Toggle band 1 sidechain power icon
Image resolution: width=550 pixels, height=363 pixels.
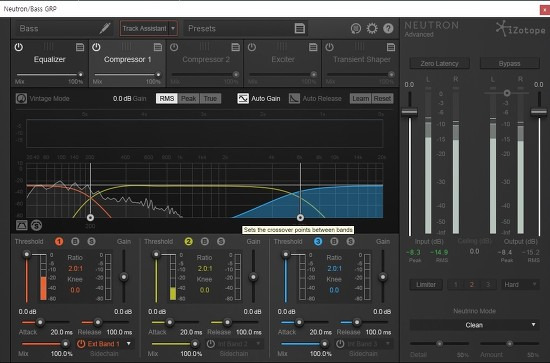(x=81, y=344)
